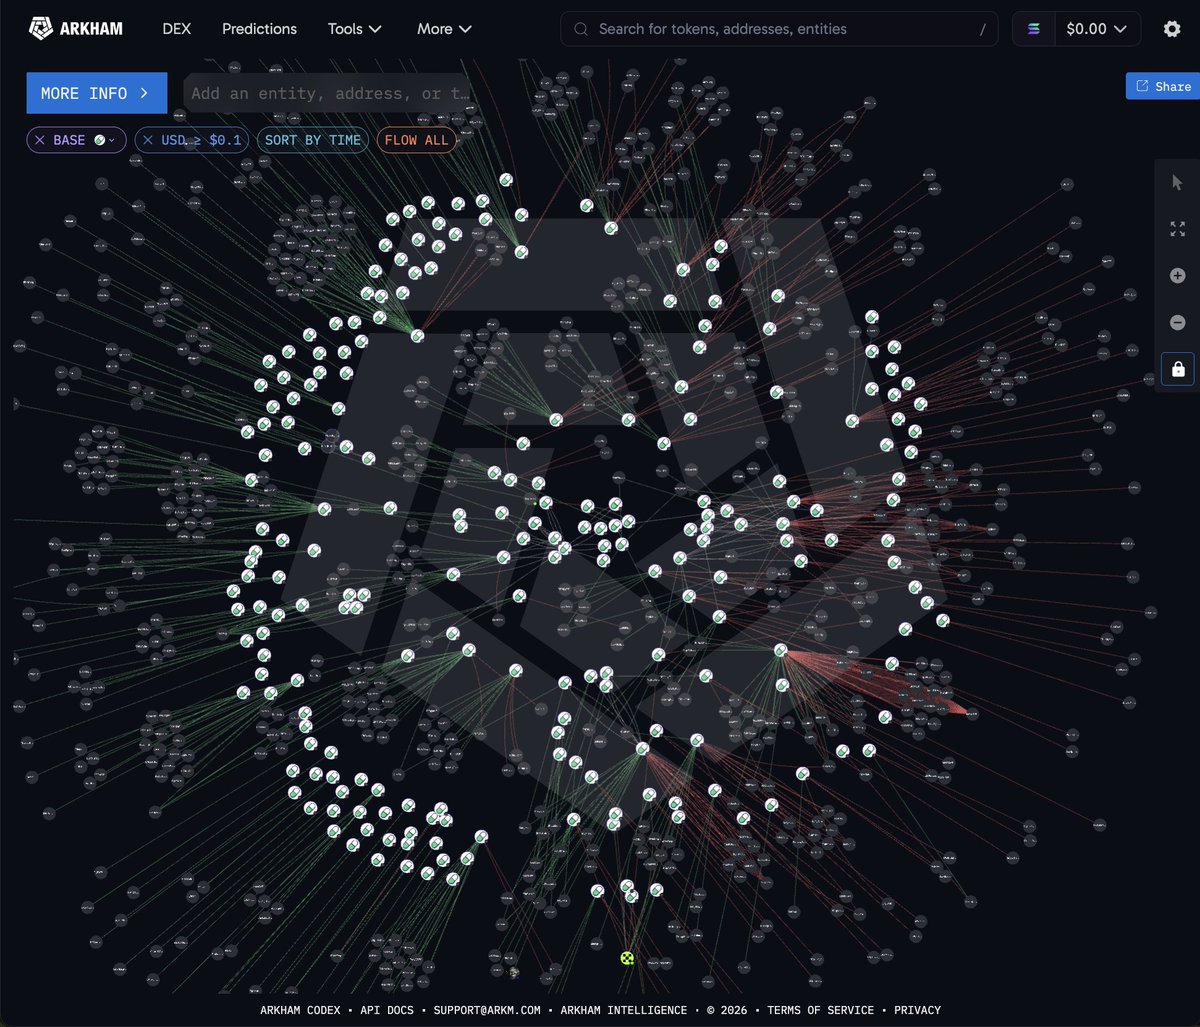Viewport: 1200px width, 1027px height.
Task: Click the fit-to-screen expand icon
Action: [1177, 229]
